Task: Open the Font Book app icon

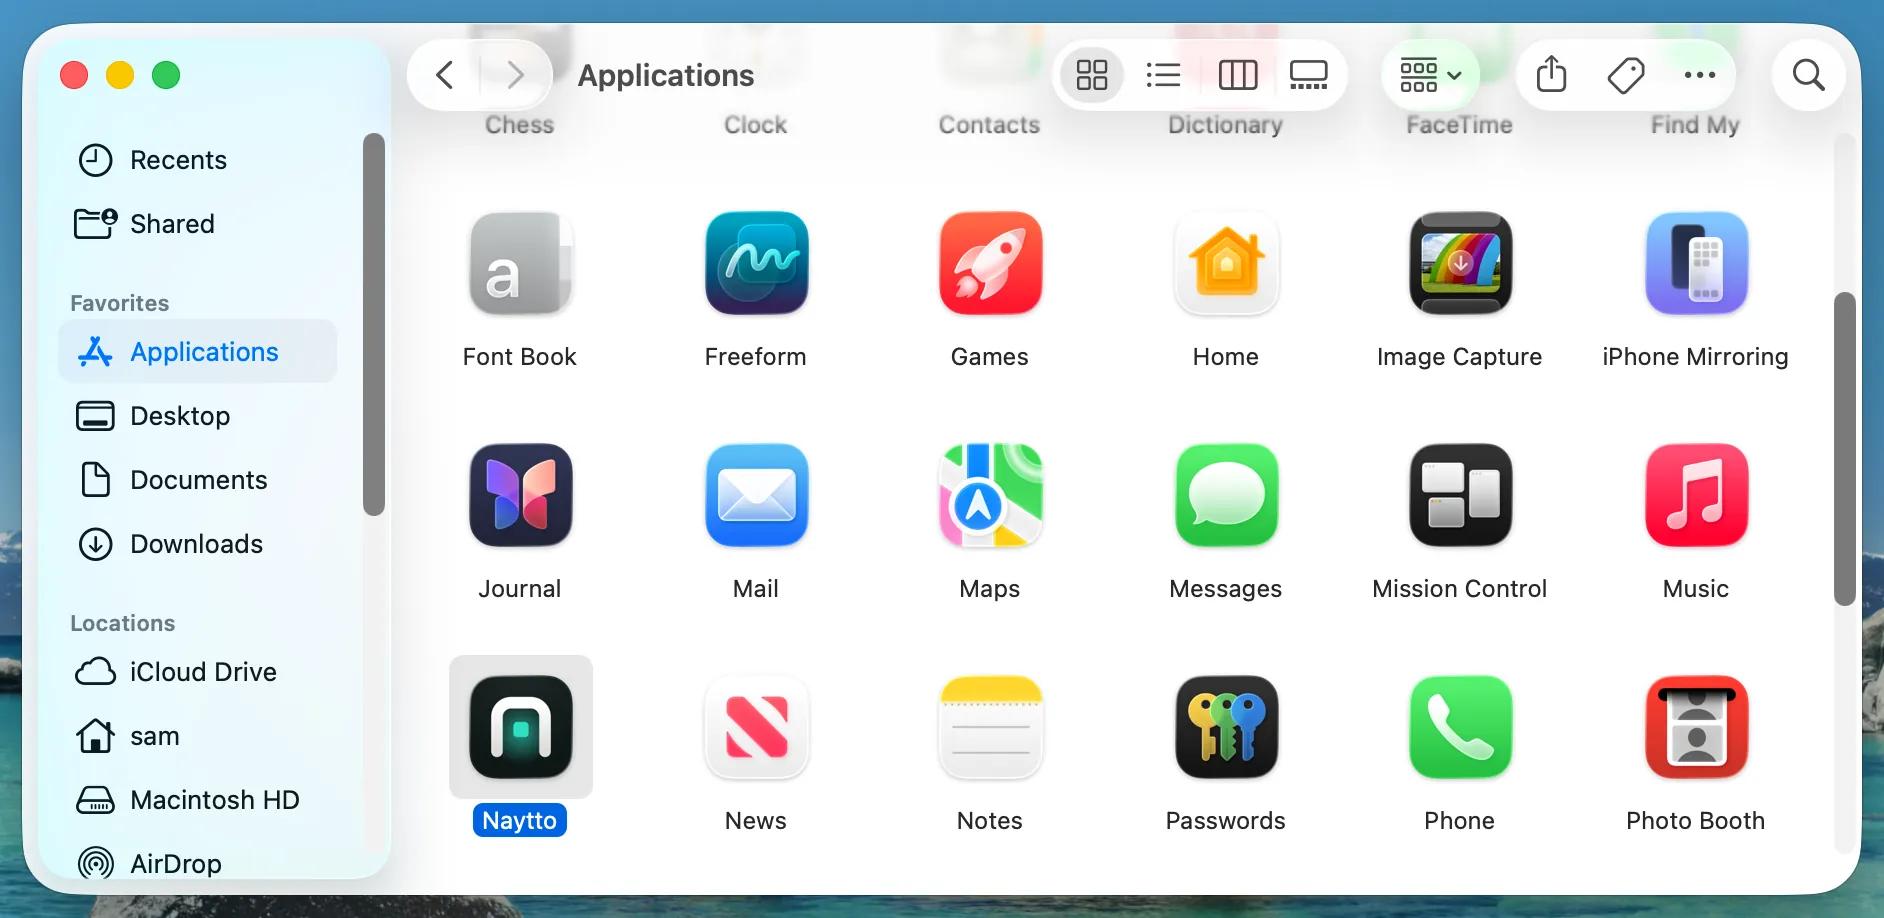Action: tap(520, 263)
